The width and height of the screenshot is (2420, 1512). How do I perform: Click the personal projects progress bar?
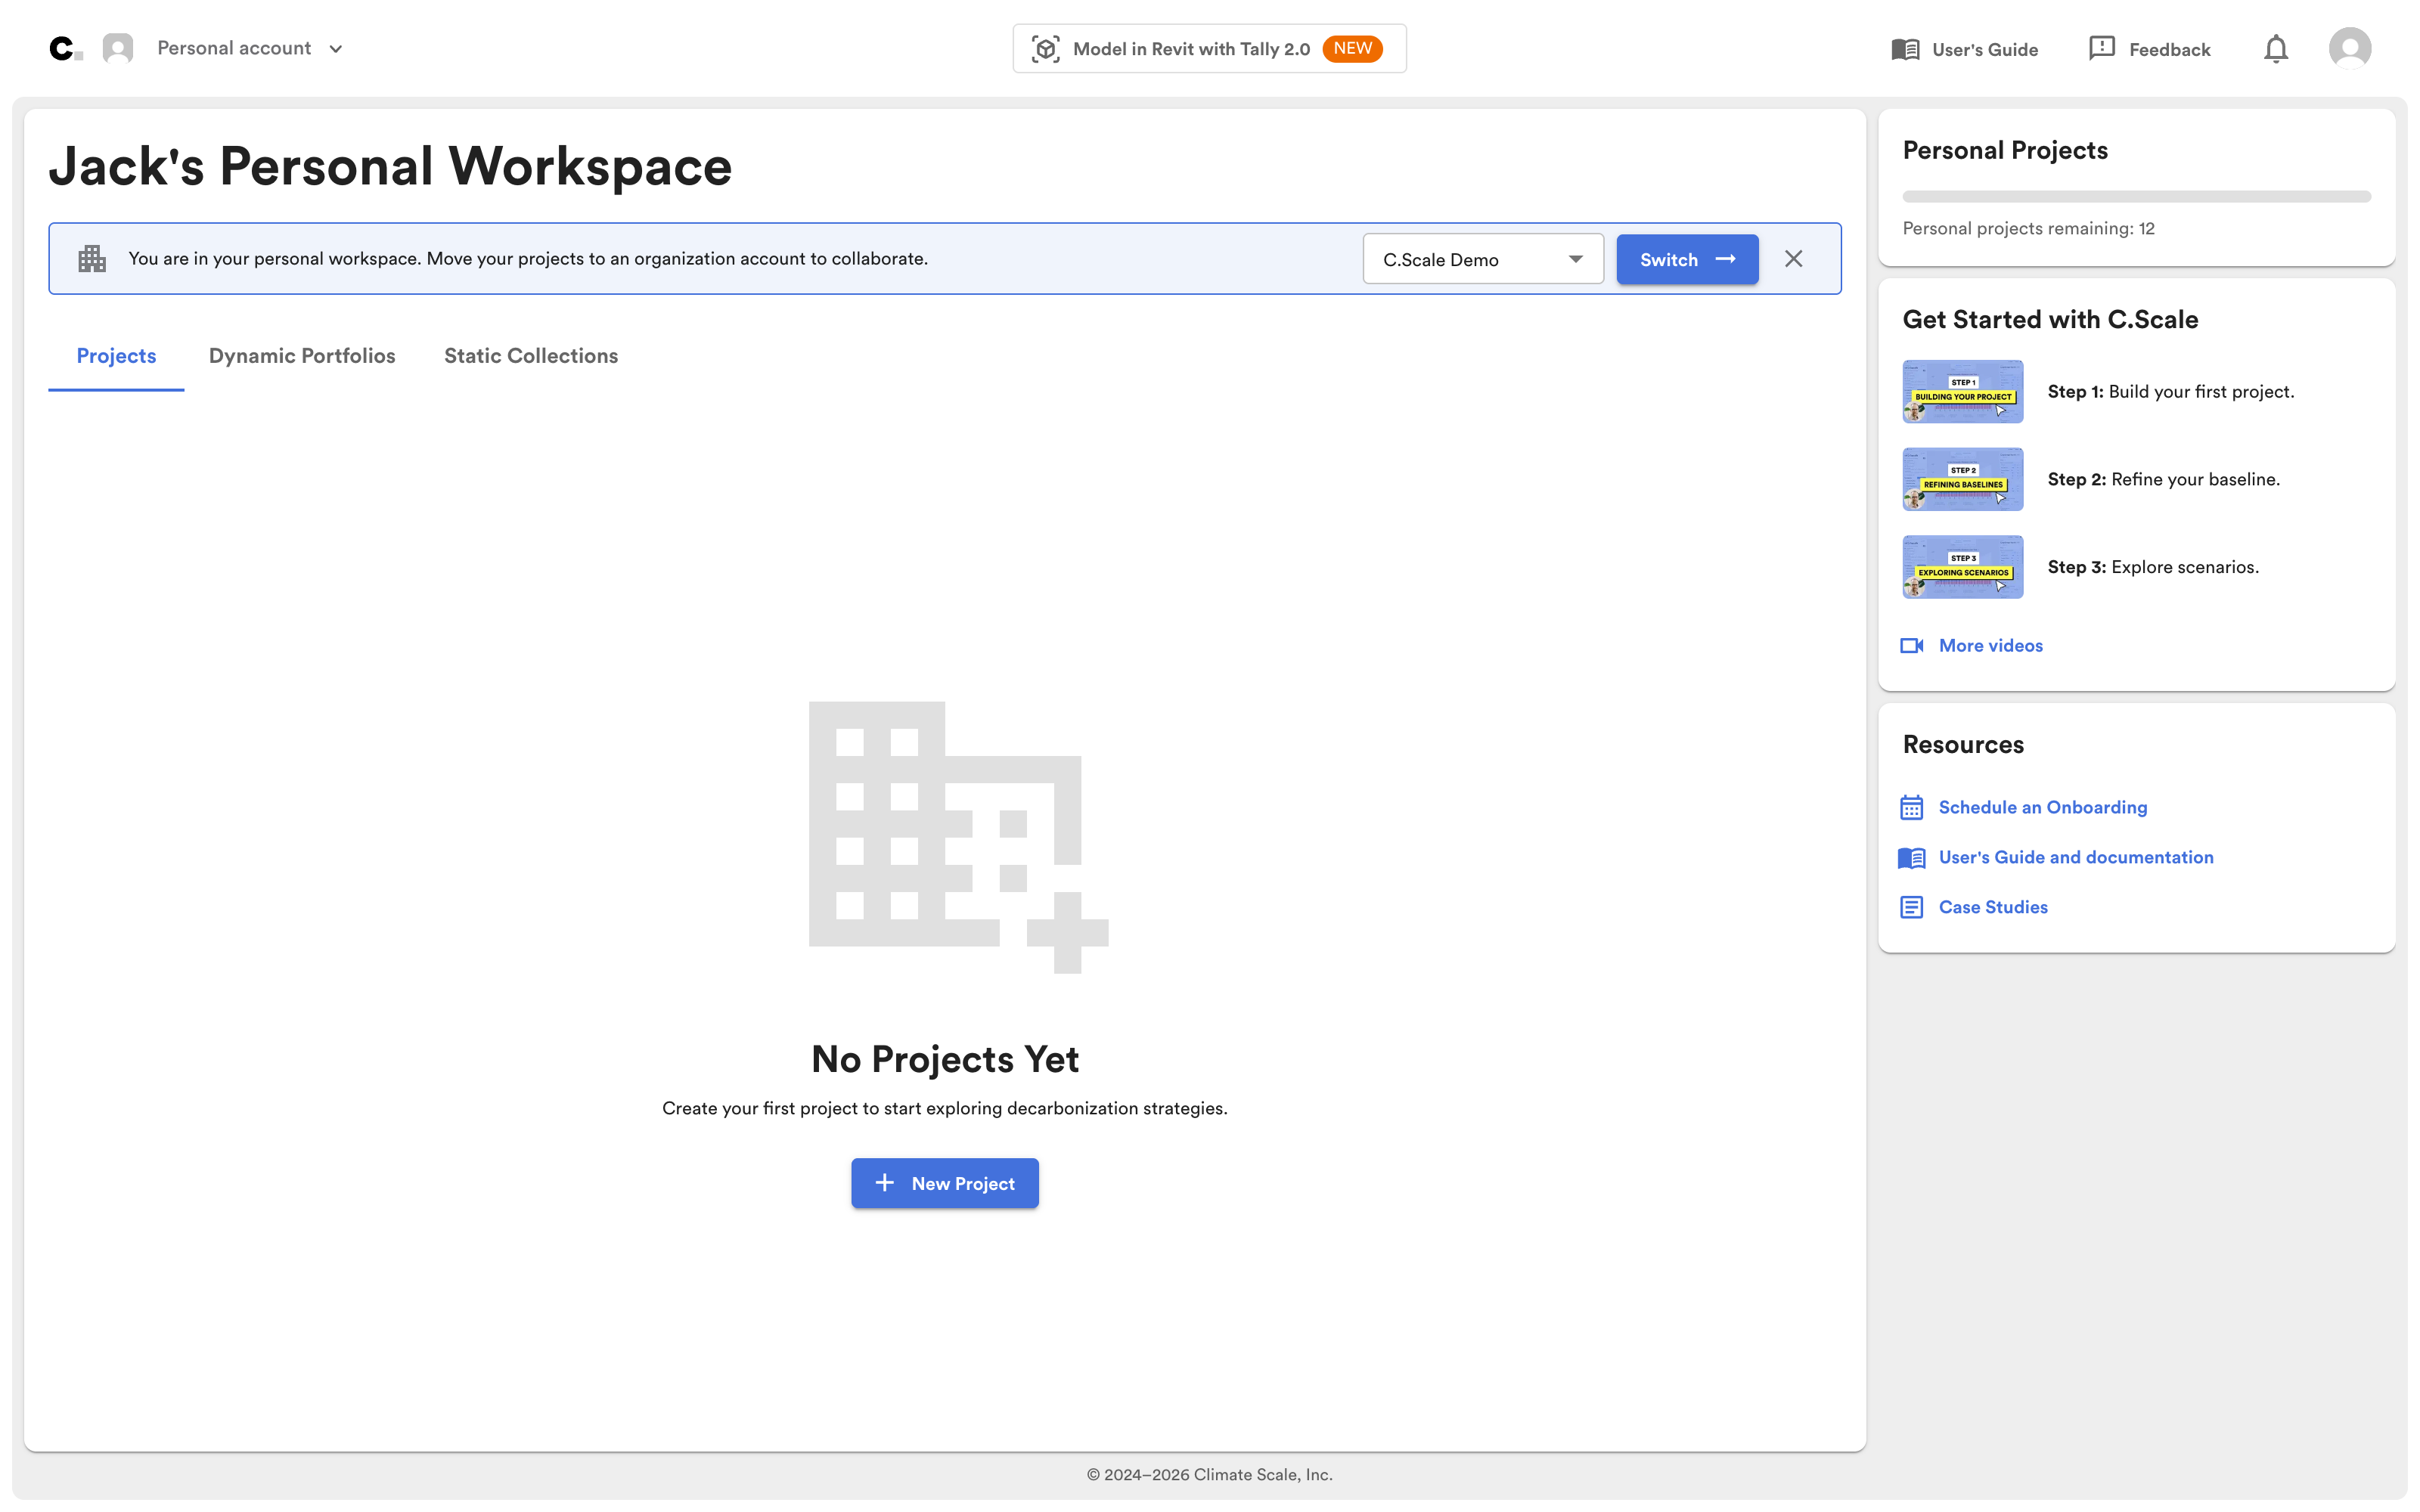[2136, 196]
